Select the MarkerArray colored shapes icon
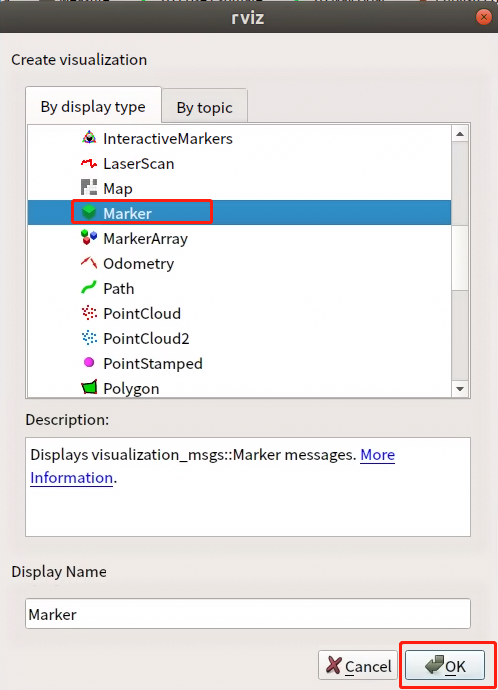Image resolution: width=498 pixels, height=690 pixels. pos(89,237)
